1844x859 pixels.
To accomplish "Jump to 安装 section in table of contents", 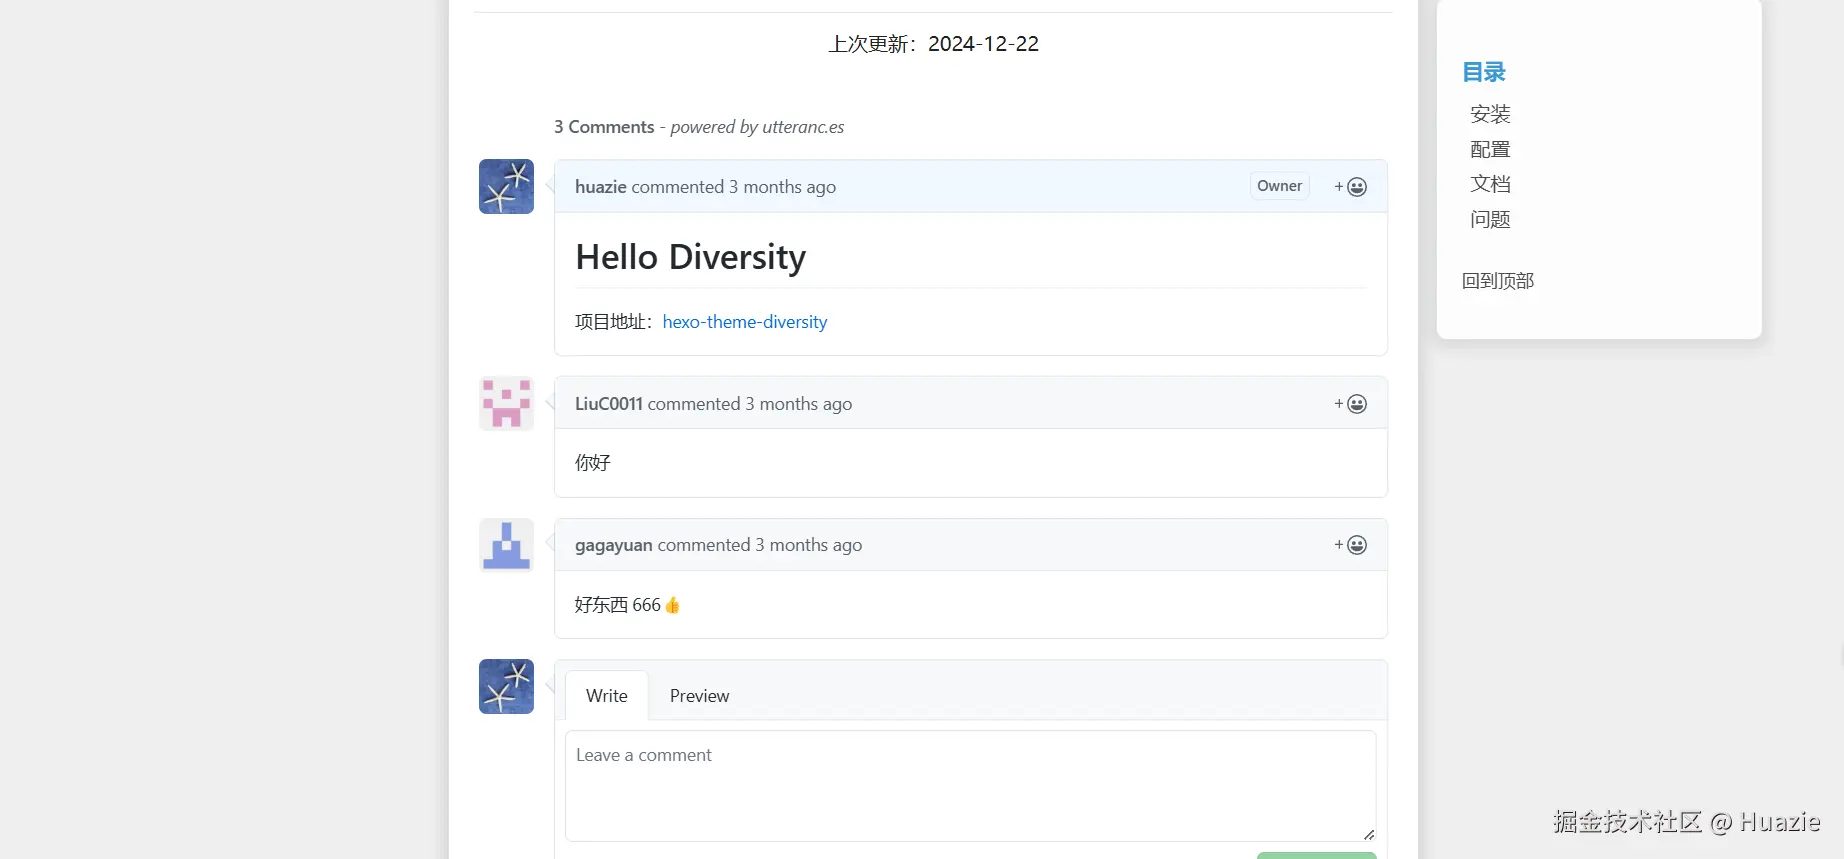I will pyautogui.click(x=1490, y=114).
